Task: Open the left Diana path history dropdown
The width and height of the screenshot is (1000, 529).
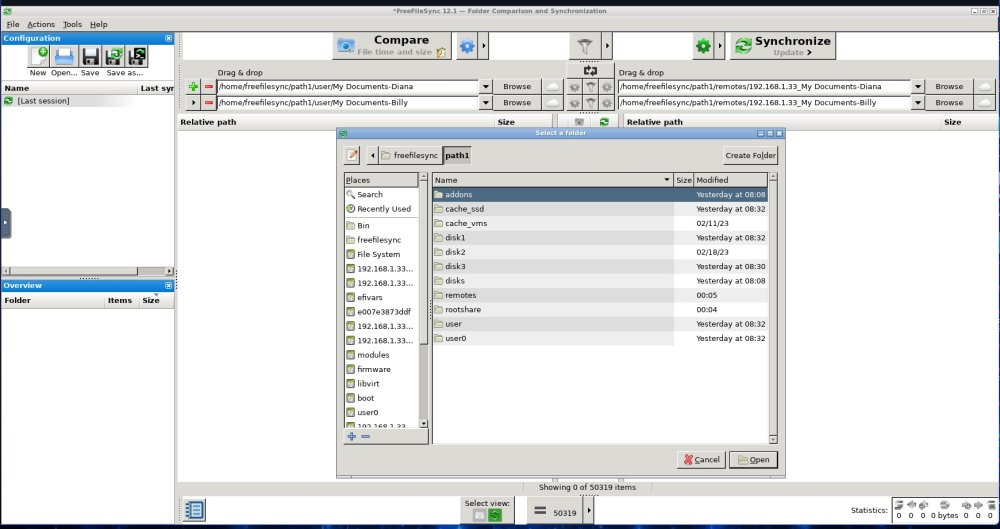Action: point(486,87)
